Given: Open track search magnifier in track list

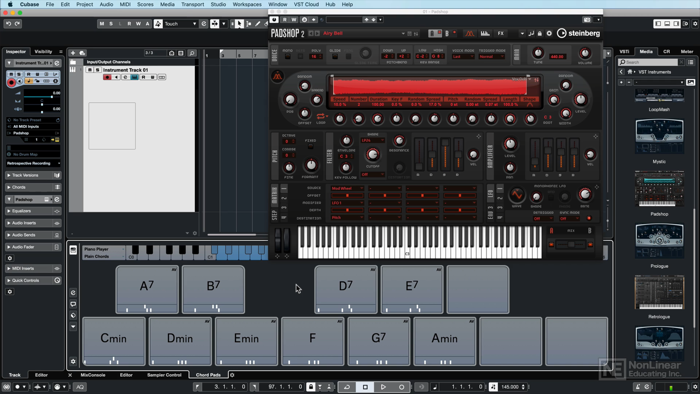Looking at the screenshot, I should (192, 53).
